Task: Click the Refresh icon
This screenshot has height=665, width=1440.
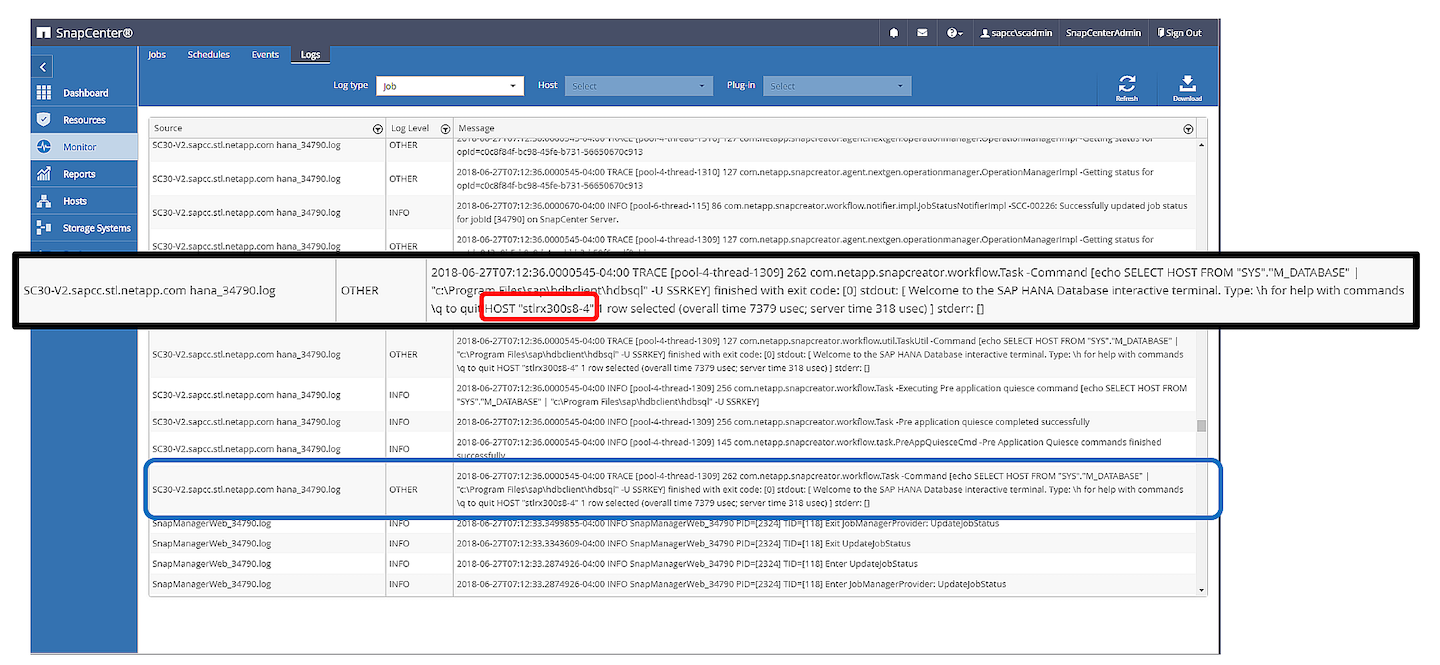Action: pyautogui.click(x=1126, y=84)
